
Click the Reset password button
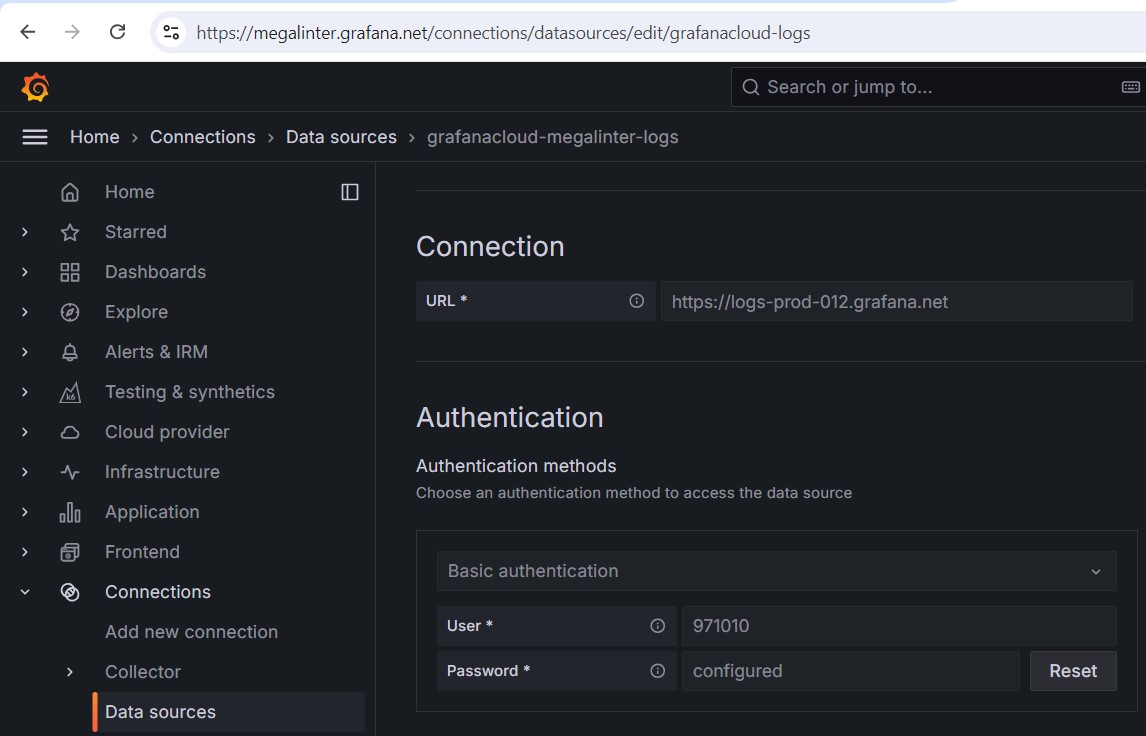coord(1073,671)
